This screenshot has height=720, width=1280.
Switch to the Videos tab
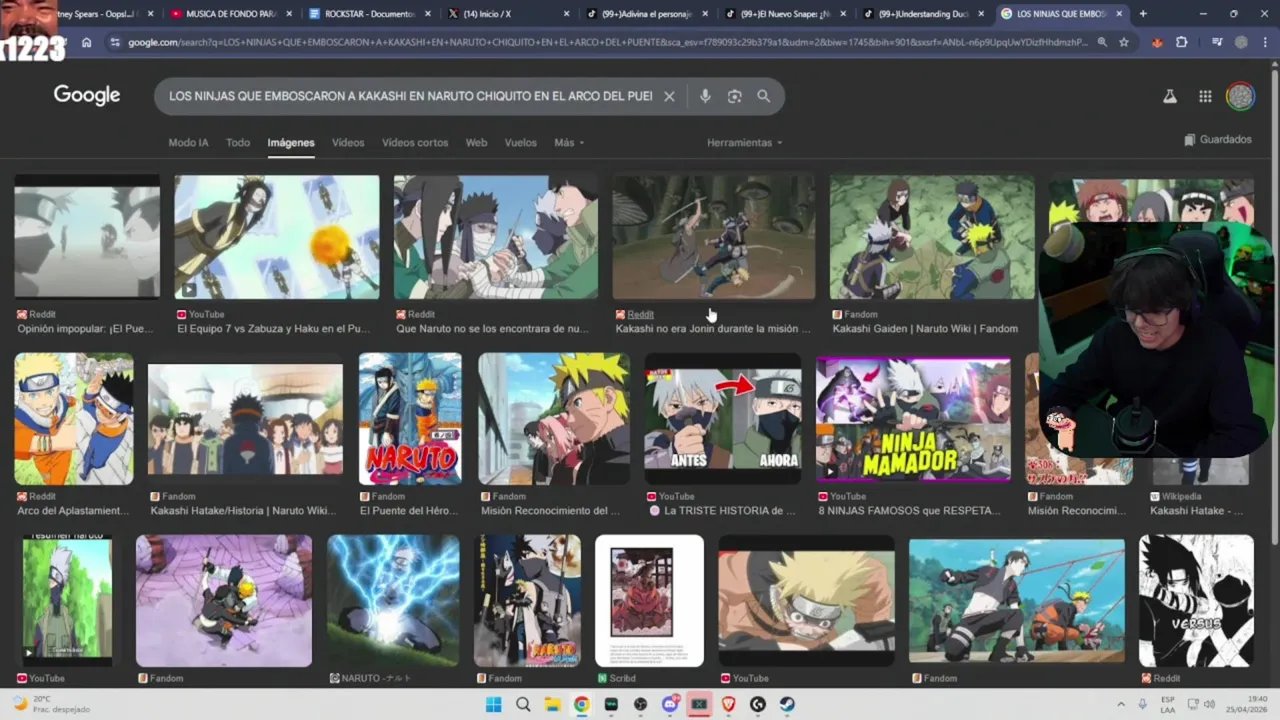click(x=348, y=143)
